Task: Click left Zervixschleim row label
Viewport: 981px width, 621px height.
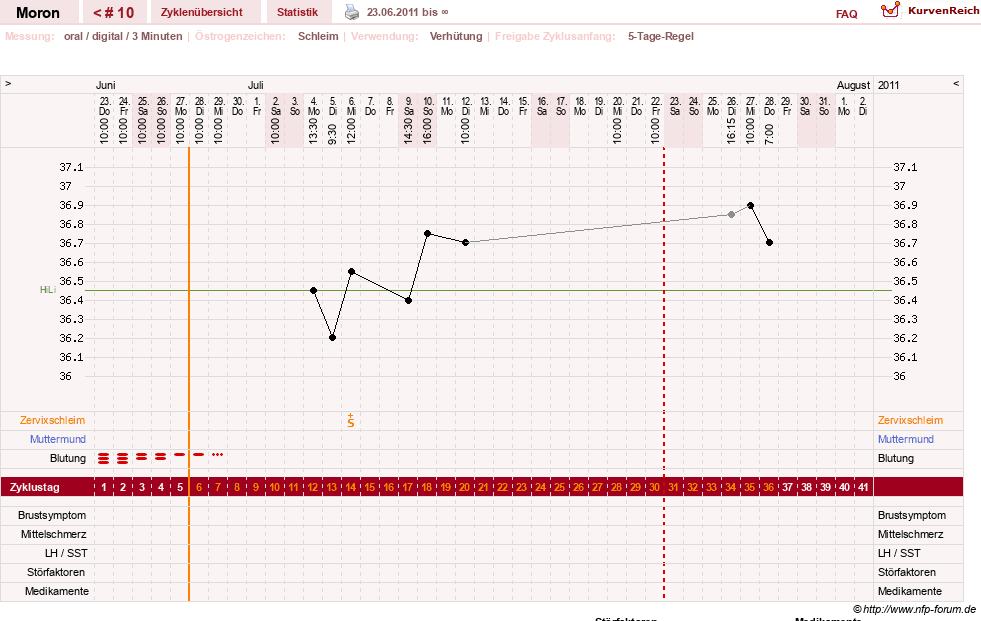Action: click(x=53, y=420)
